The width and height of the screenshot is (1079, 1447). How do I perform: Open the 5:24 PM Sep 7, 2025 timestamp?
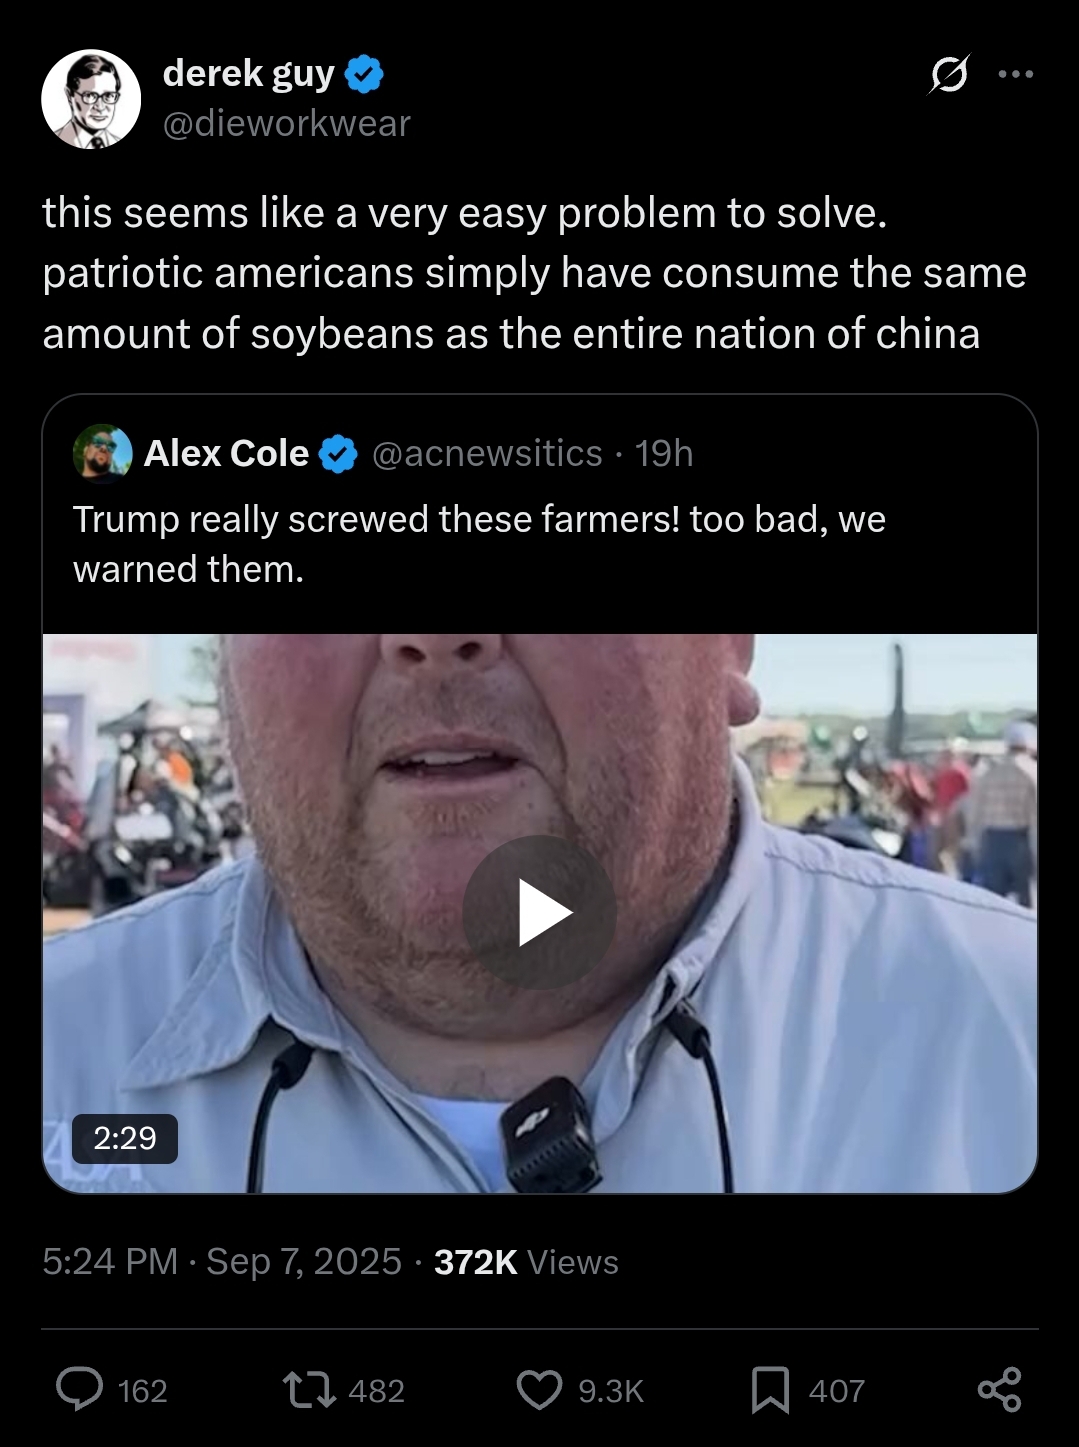click(222, 1261)
